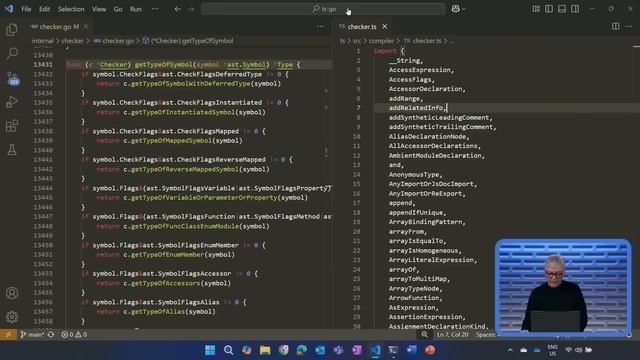Open the volume control in the system tray
Image resolution: width=640 pixels, height=360 pixels.
pos(579,350)
